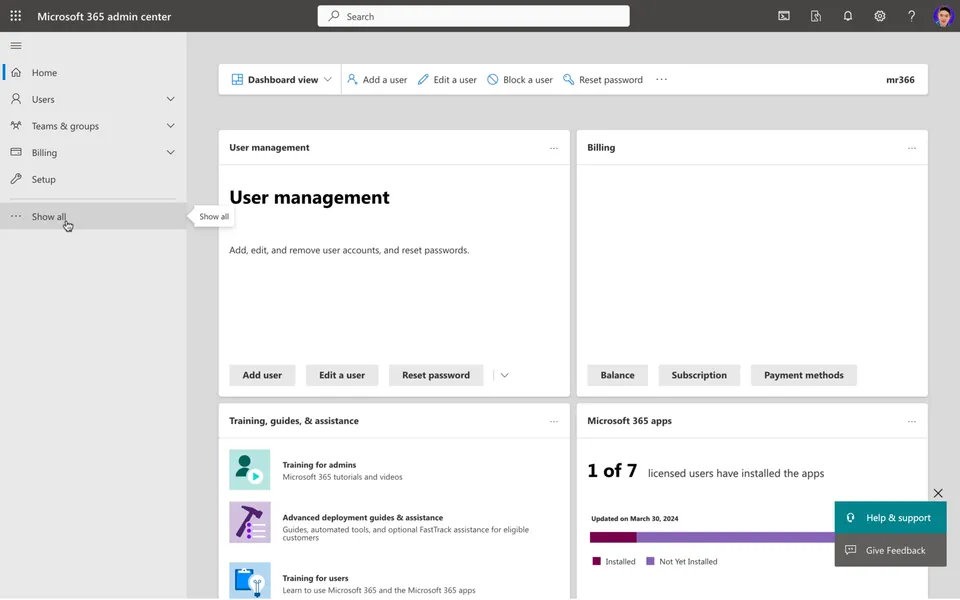This screenshot has height=600, width=960.
Task: Open Setup in navigation
Action: pyautogui.click(x=93, y=179)
